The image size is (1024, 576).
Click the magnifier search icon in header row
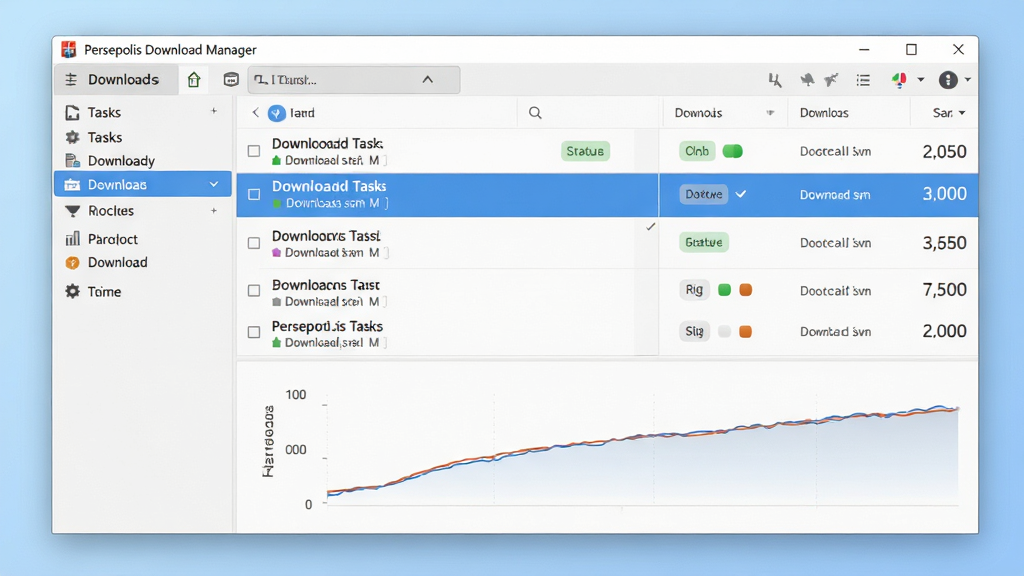tap(535, 113)
